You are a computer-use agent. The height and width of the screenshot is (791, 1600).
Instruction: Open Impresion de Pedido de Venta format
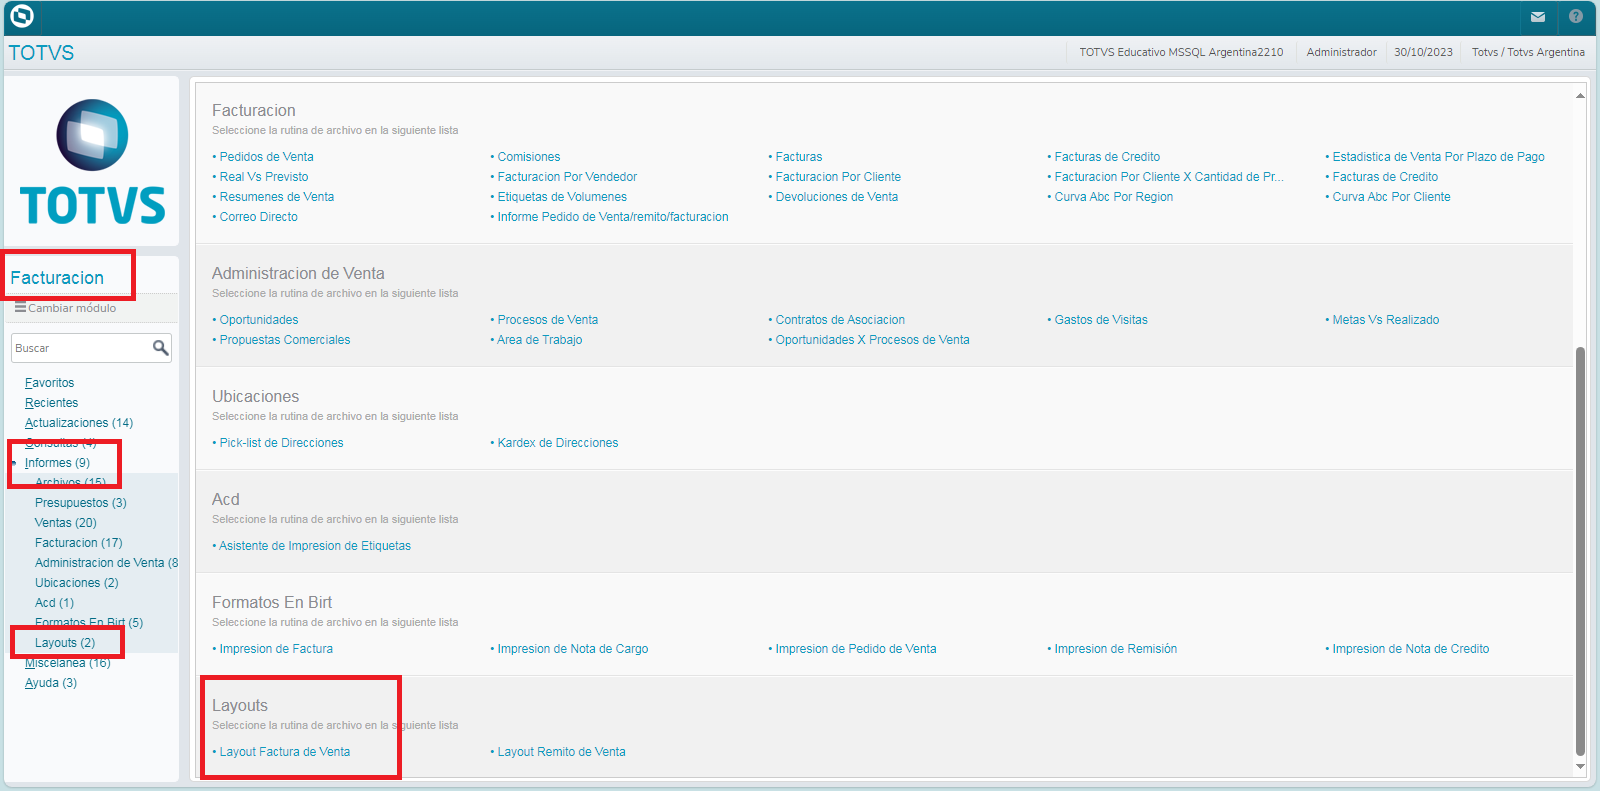tap(856, 649)
